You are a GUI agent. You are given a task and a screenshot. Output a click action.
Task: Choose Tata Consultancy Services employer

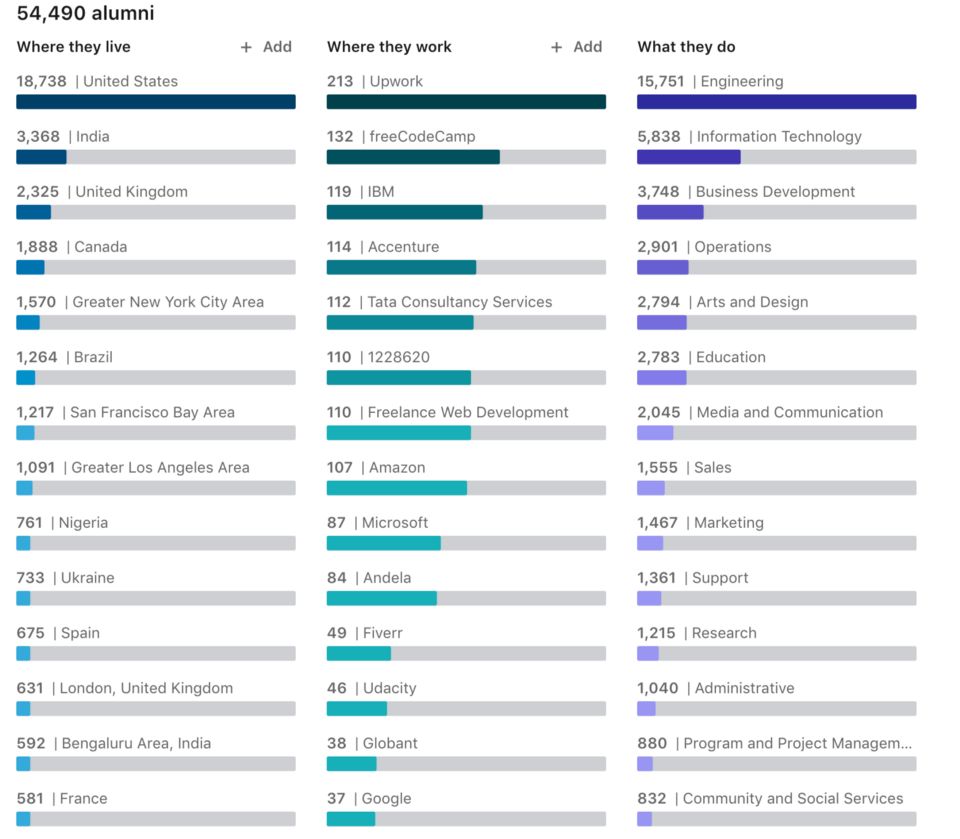(465, 321)
